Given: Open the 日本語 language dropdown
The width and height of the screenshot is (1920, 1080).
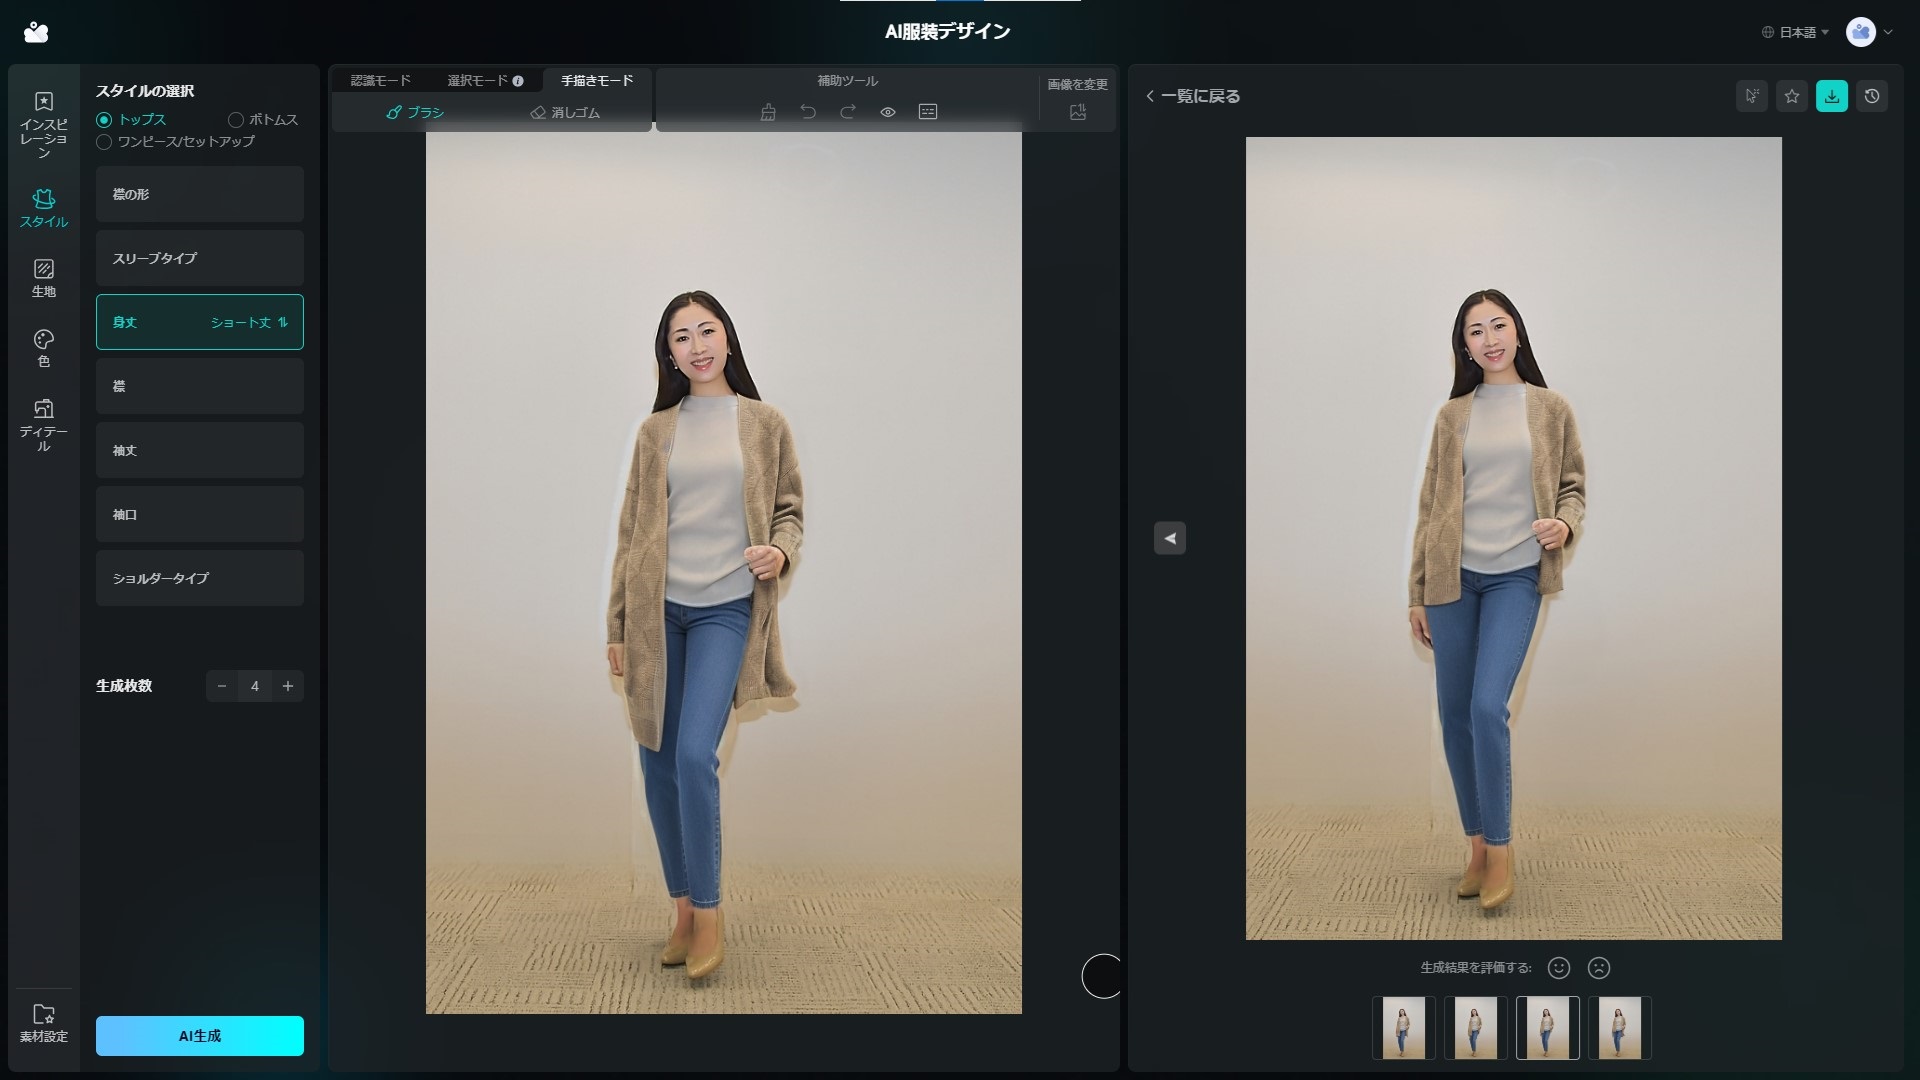Looking at the screenshot, I should (x=1796, y=32).
